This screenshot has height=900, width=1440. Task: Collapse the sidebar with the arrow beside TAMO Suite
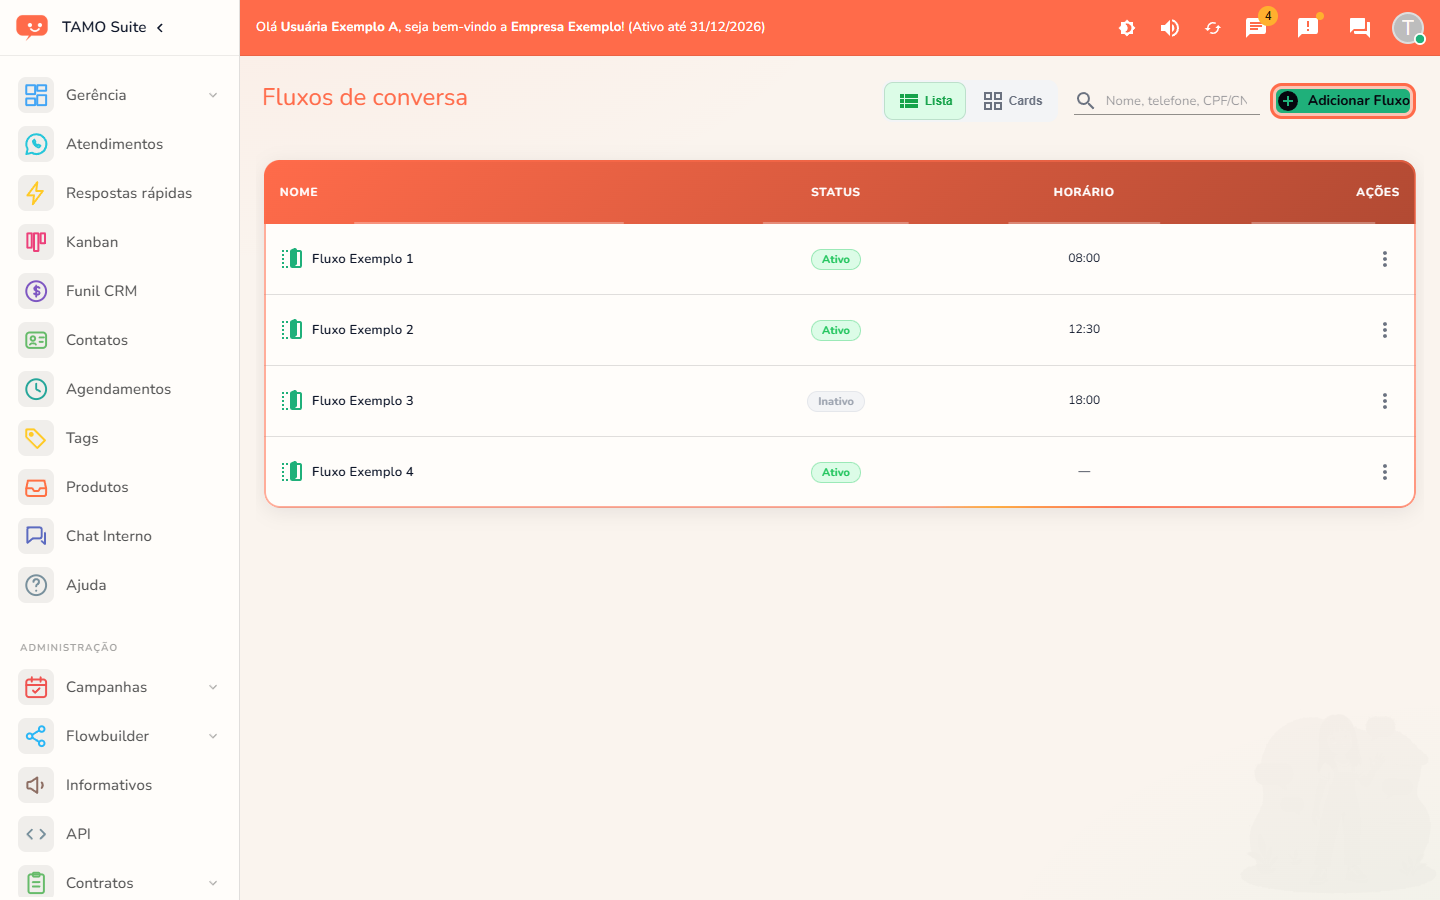pyautogui.click(x=160, y=27)
